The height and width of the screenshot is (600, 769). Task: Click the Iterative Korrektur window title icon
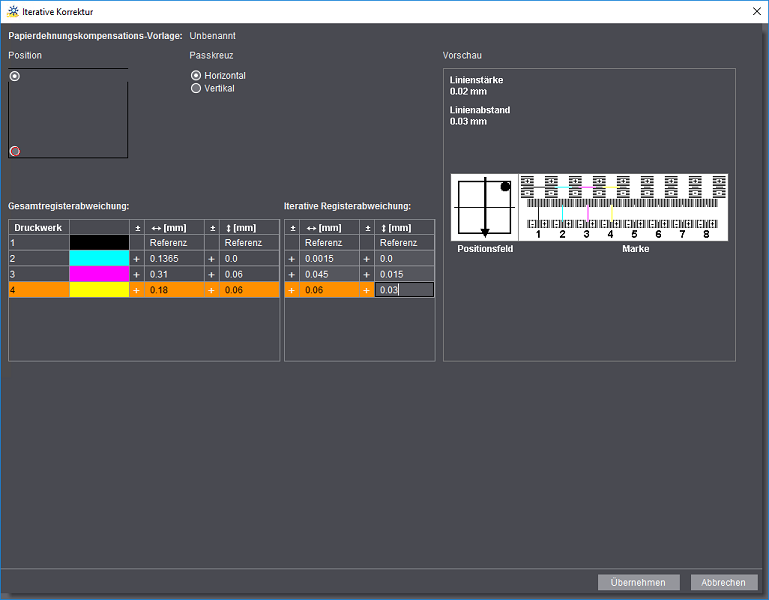(x=12, y=11)
